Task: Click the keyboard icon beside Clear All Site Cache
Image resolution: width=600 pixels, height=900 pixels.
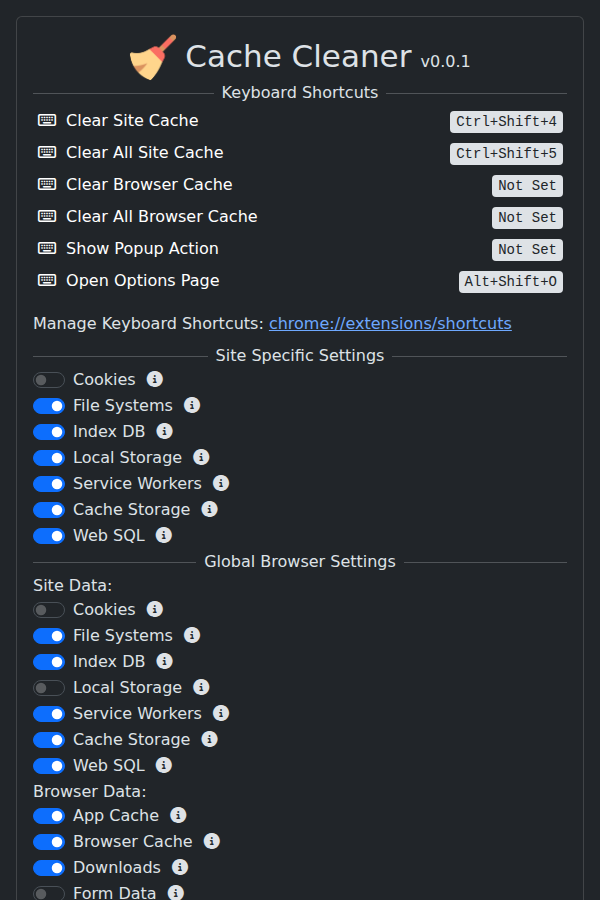Action: 46,152
